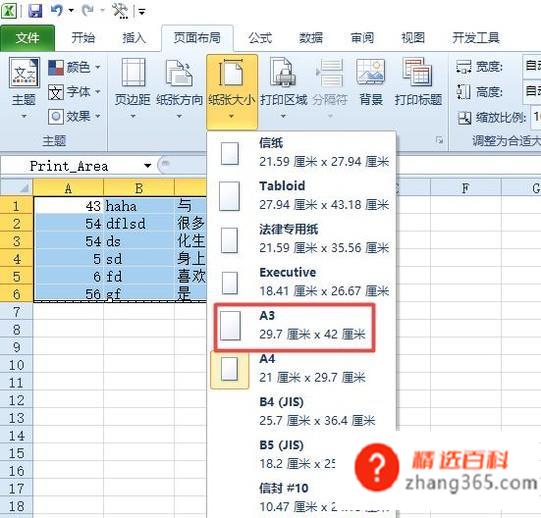Screen dimensions: 541x518
Task: Open the 宽度 width combo box
Action: [532, 66]
